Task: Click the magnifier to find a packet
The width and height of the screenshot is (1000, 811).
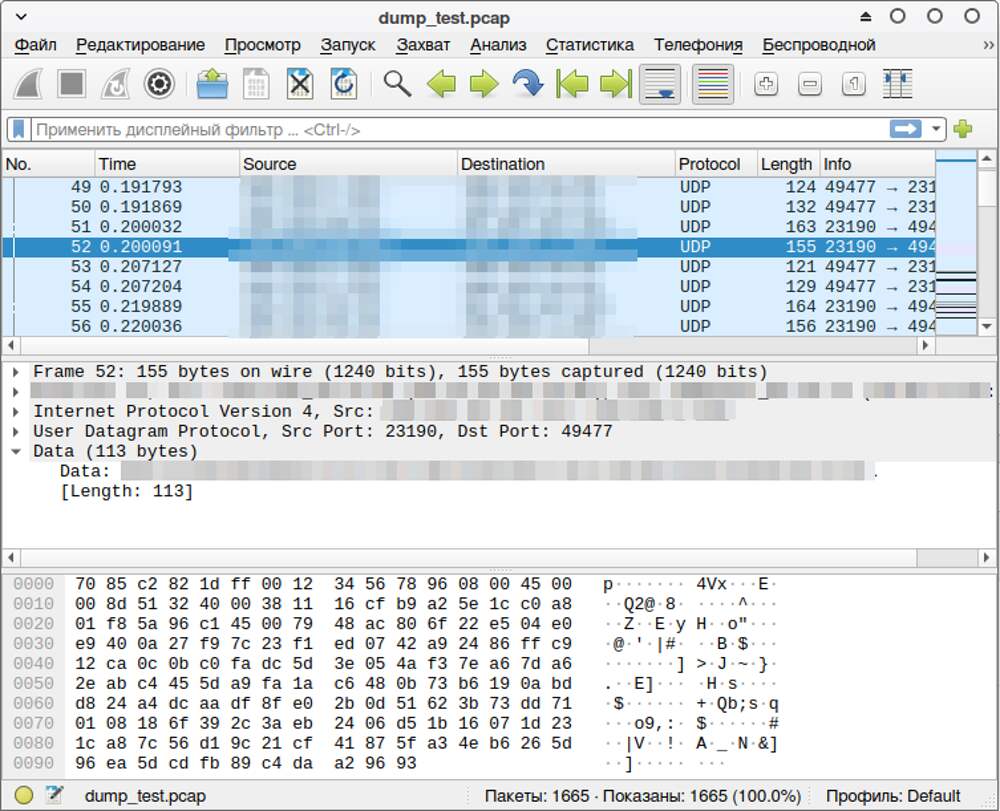Action: (x=397, y=84)
